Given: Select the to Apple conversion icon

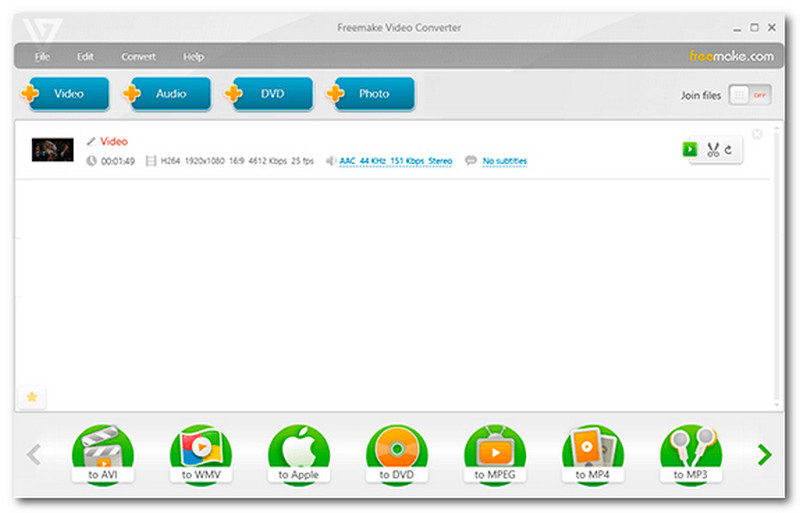Looking at the screenshot, I should [x=299, y=454].
